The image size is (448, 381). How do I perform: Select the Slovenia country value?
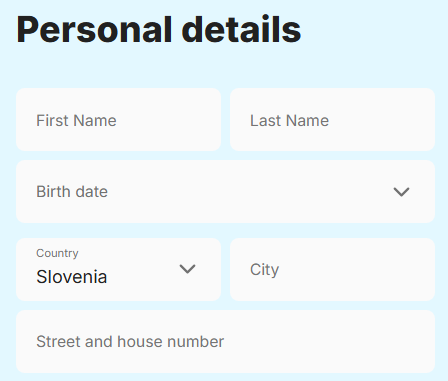[x=72, y=277]
